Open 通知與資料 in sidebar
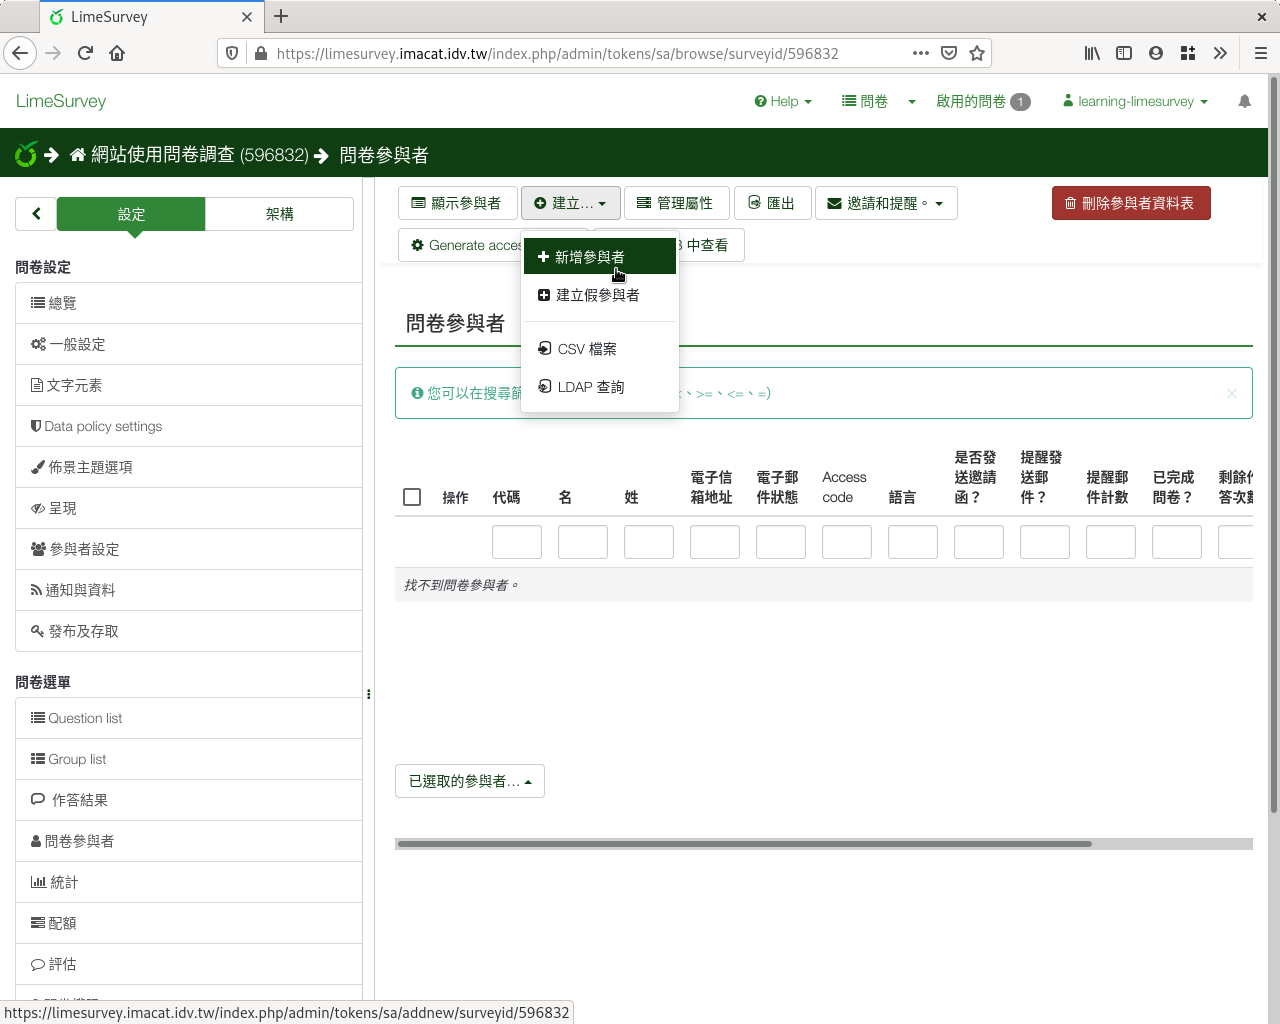The height and width of the screenshot is (1024, 1280). point(189,590)
